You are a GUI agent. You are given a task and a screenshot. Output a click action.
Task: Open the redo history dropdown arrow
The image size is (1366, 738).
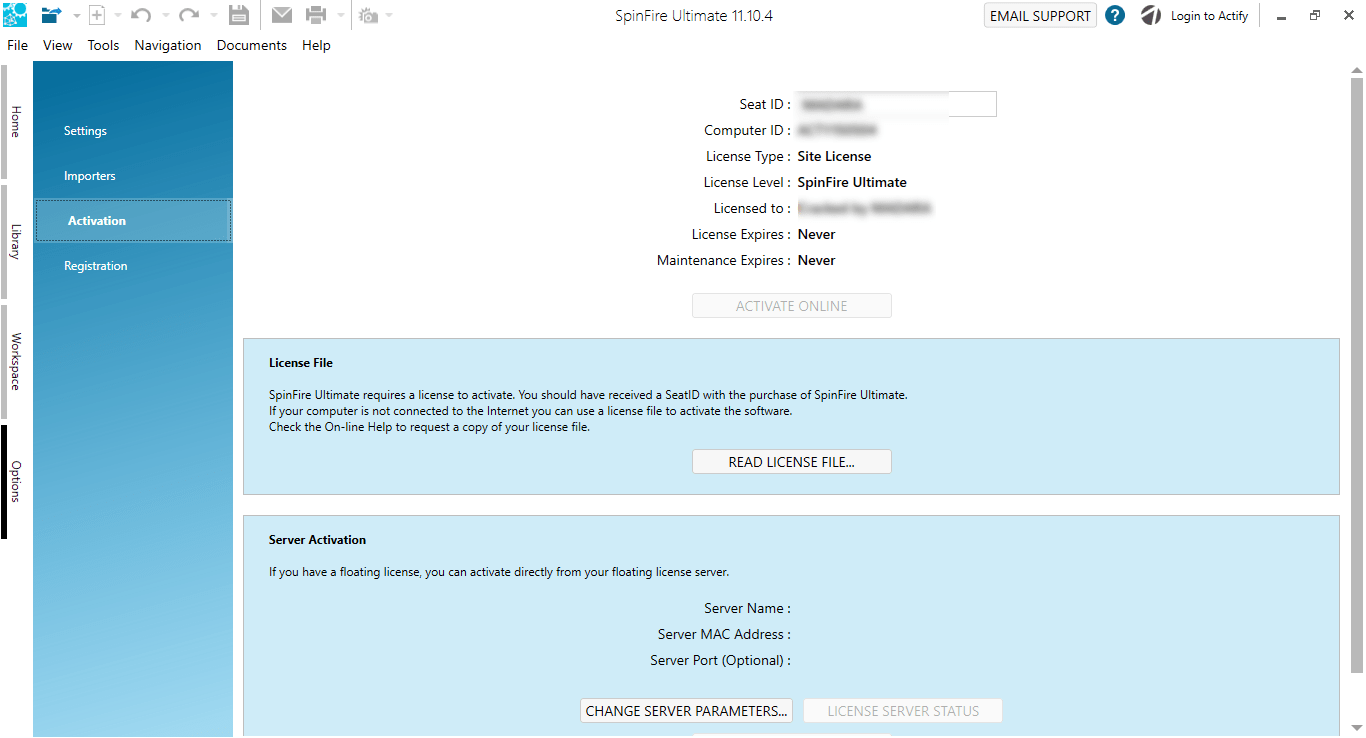click(213, 16)
